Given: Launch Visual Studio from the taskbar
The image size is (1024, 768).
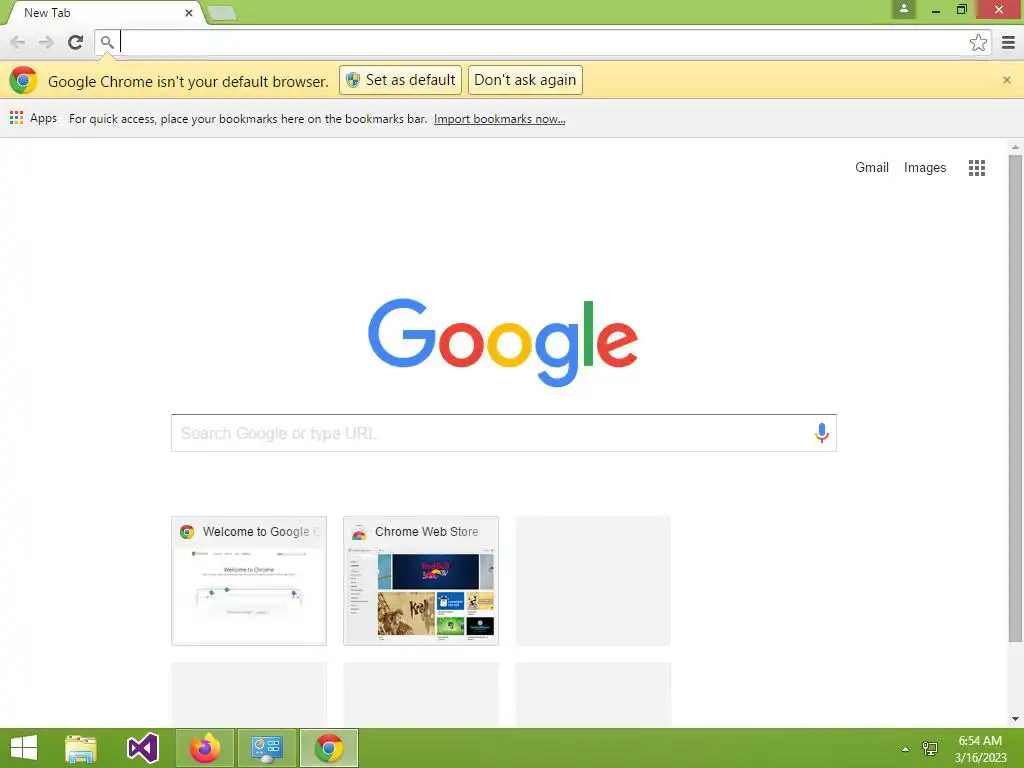Looking at the screenshot, I should [x=143, y=748].
